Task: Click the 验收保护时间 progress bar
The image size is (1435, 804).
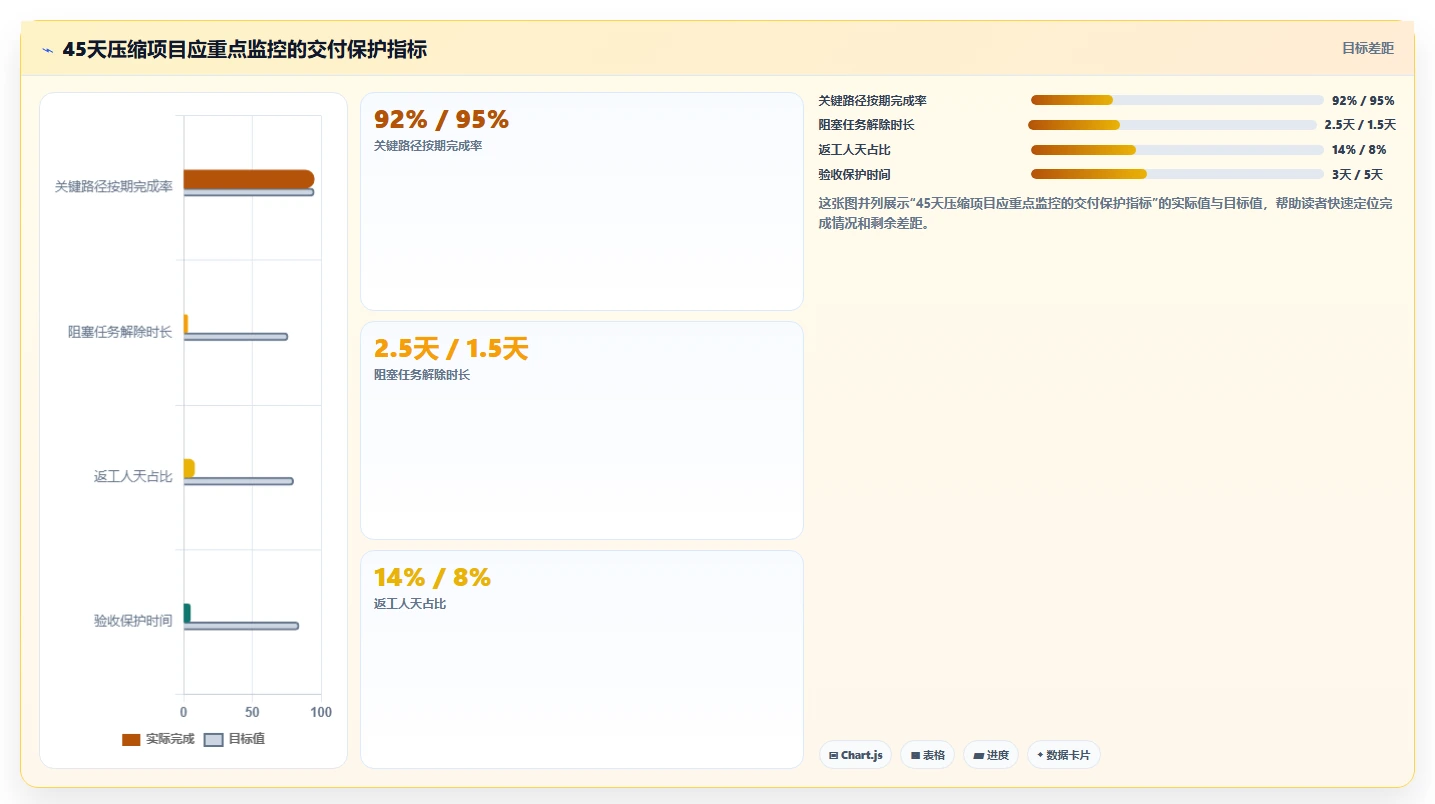Action: click(1177, 174)
